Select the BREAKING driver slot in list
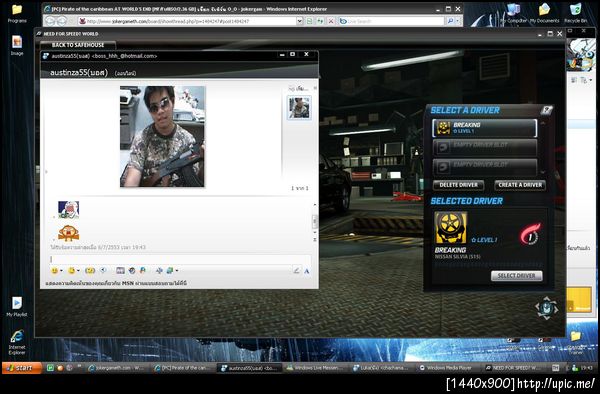This screenshot has width=600, height=394. 484,128
